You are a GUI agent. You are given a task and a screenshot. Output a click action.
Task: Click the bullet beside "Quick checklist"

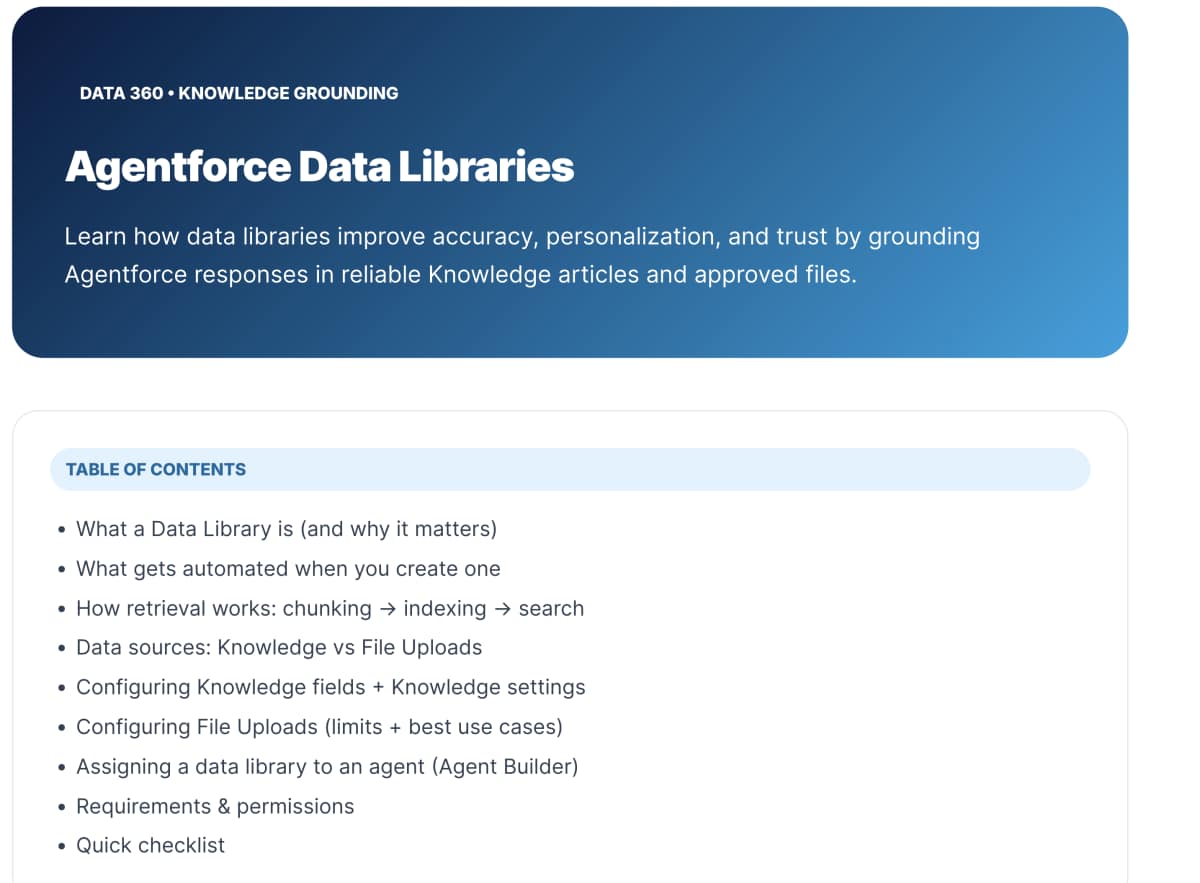click(x=62, y=847)
